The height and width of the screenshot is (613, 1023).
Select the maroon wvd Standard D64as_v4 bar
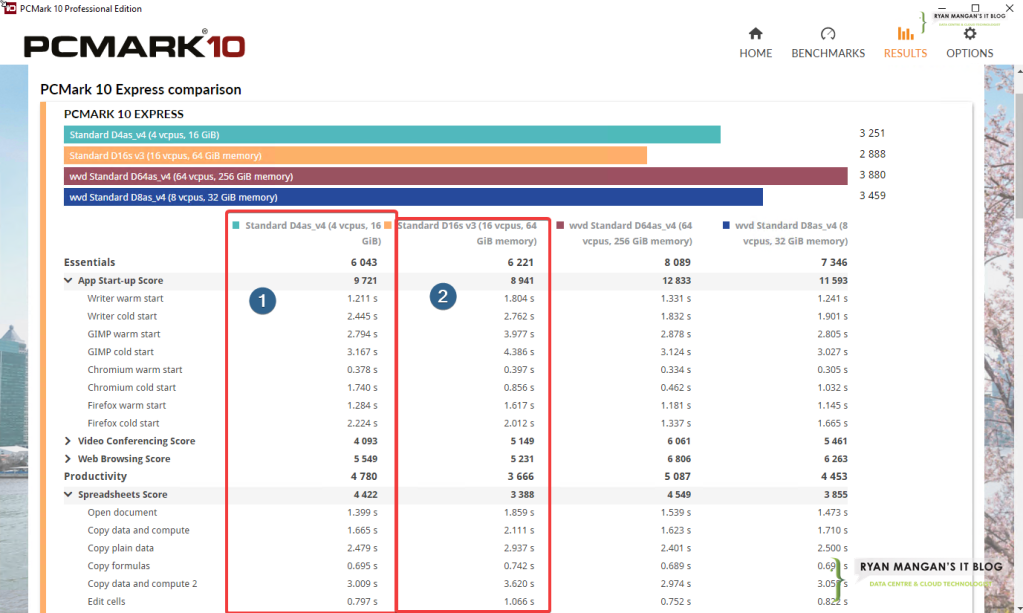455,176
